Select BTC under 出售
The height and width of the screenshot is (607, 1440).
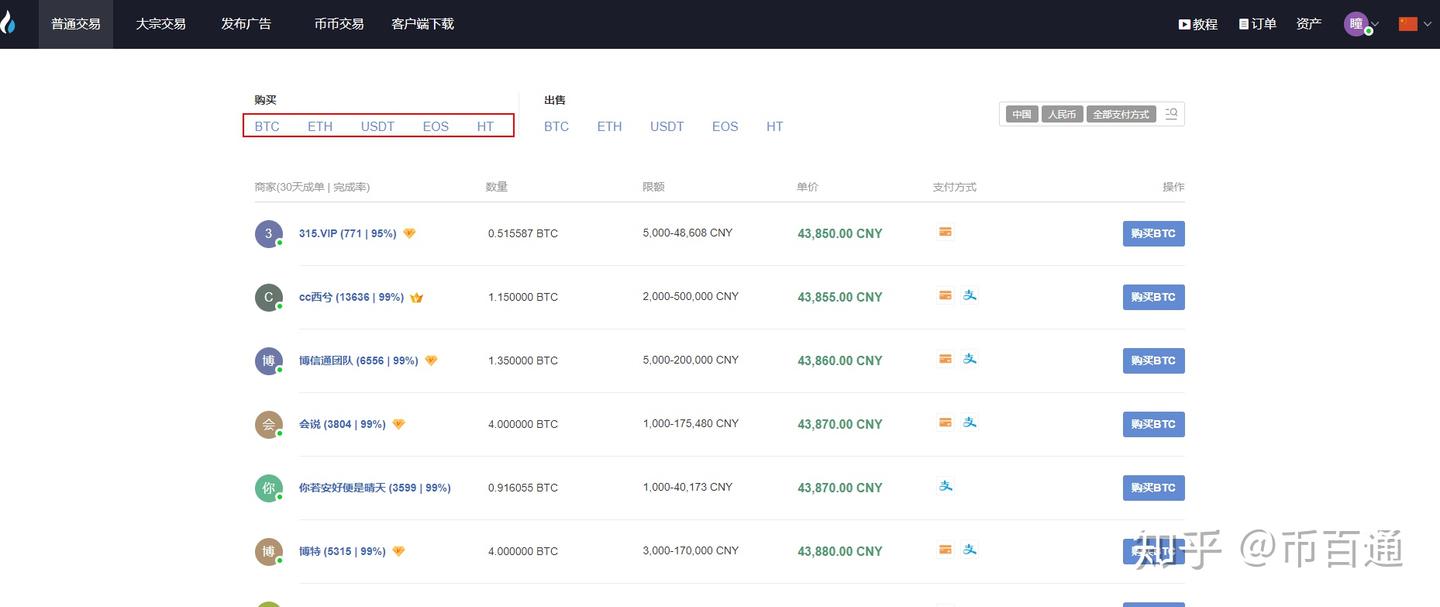pos(557,127)
